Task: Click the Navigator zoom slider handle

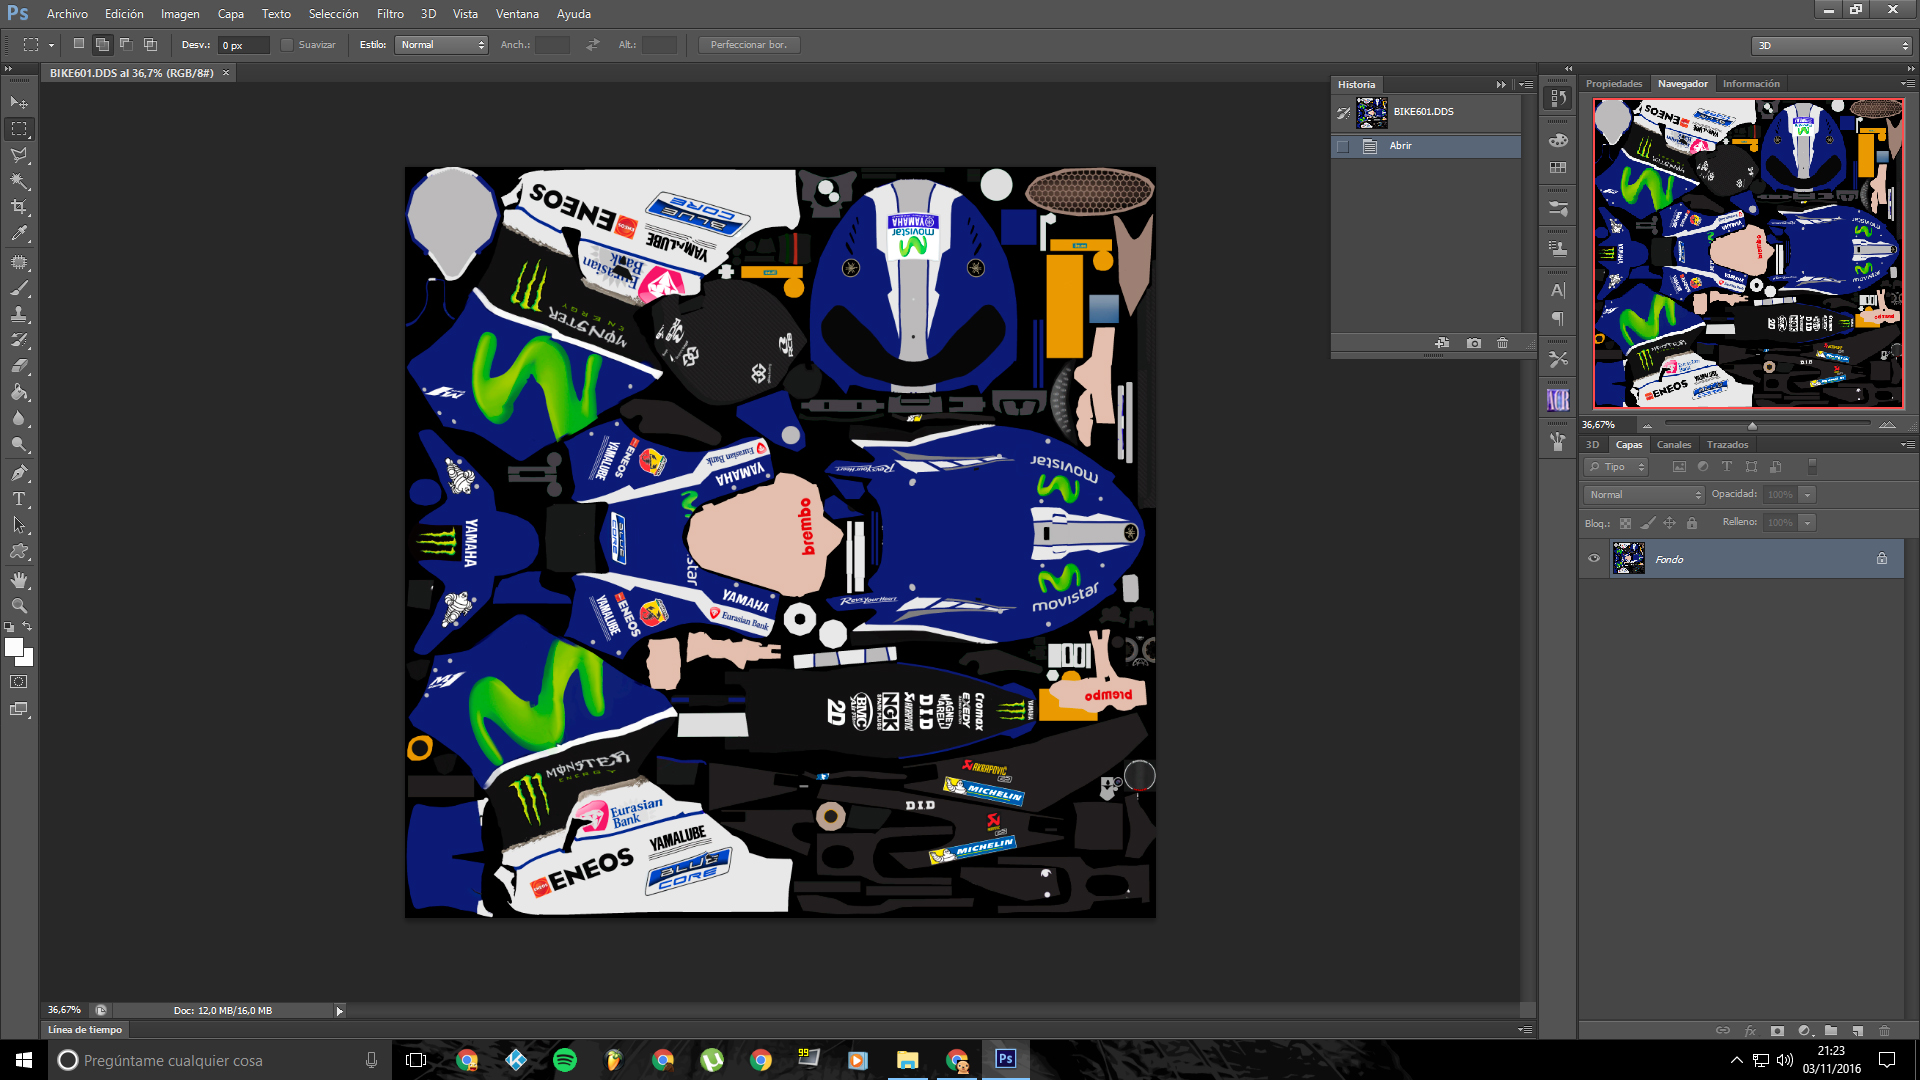Action: (x=1751, y=425)
